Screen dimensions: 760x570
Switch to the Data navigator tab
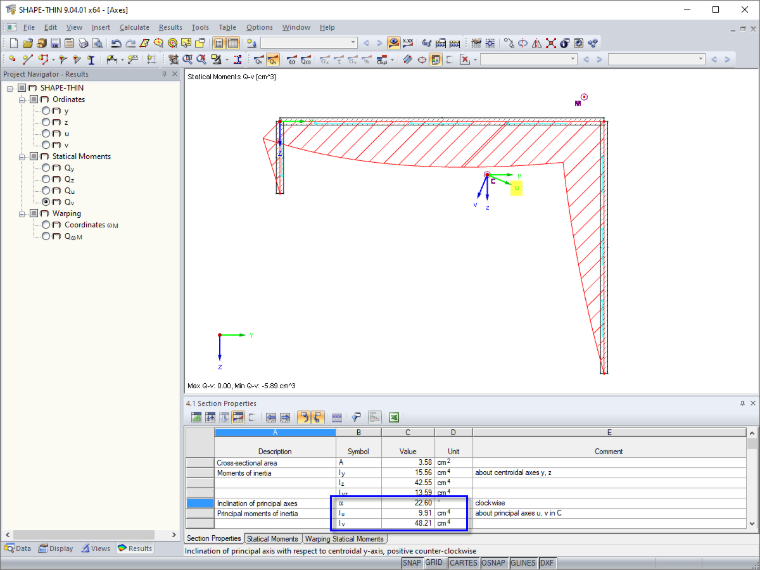pos(18,549)
